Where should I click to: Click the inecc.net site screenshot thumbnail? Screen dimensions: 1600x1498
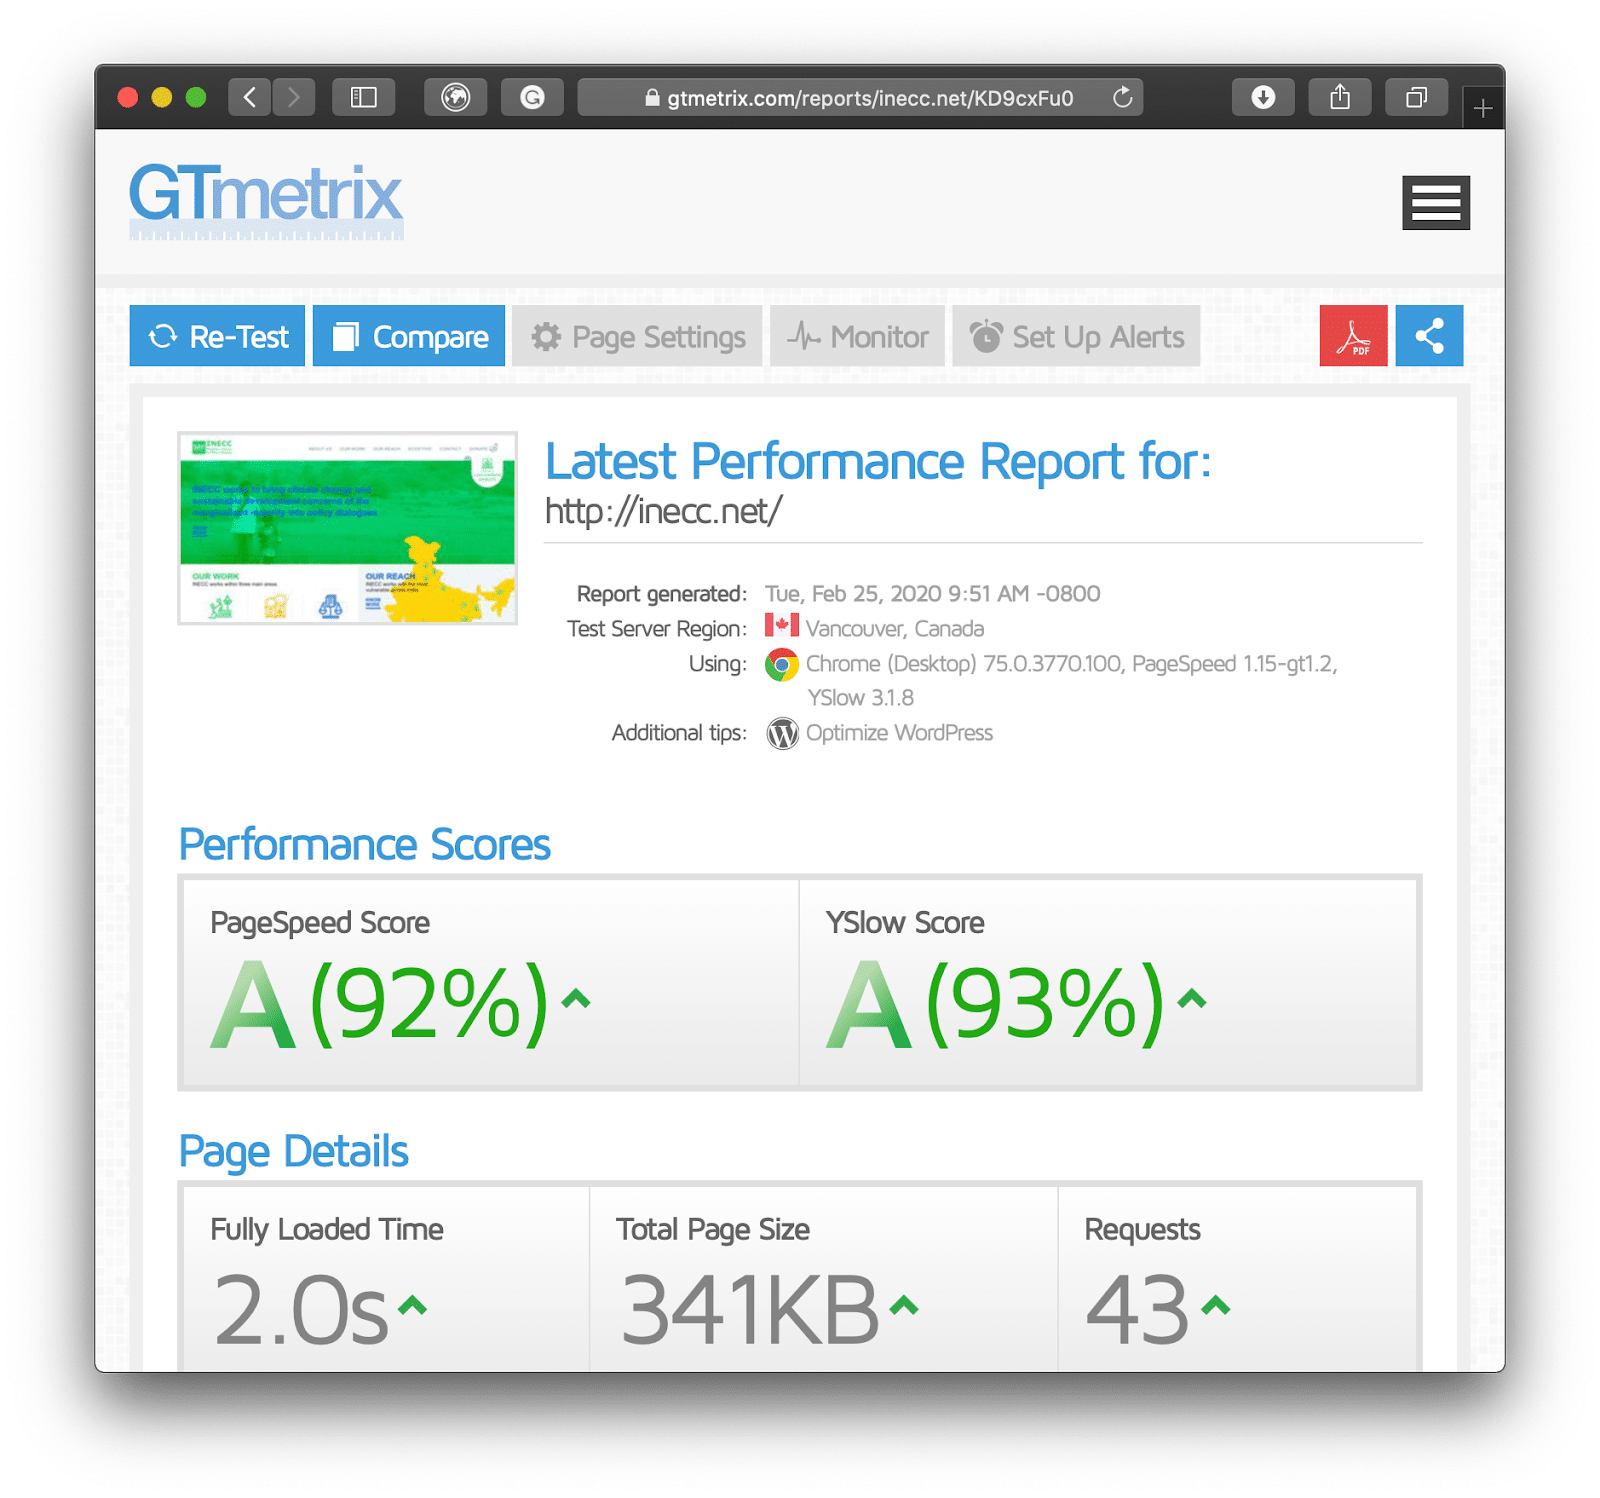pyautogui.click(x=347, y=528)
